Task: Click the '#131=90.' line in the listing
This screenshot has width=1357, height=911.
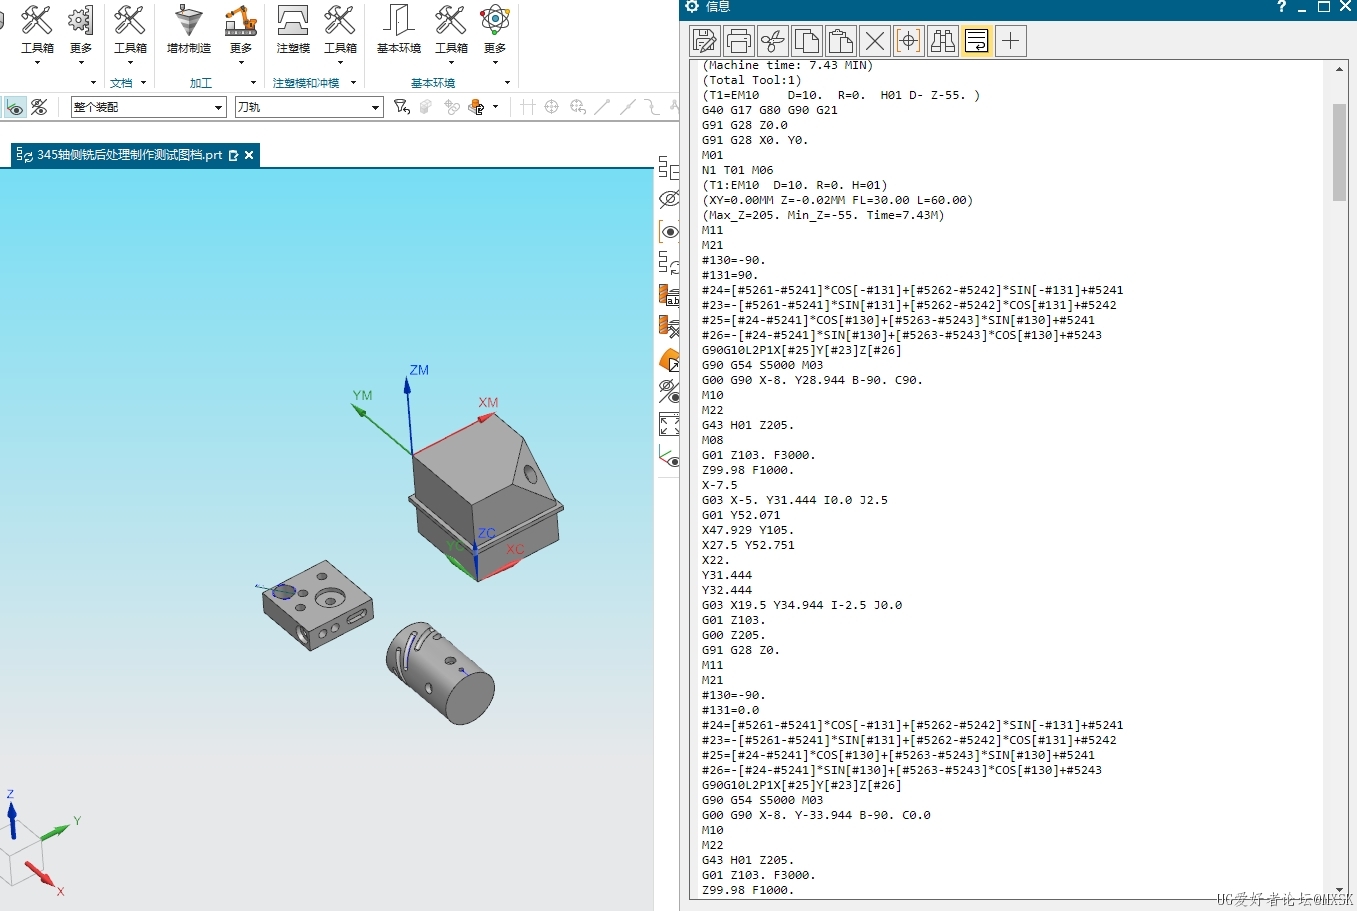Action: pos(730,275)
